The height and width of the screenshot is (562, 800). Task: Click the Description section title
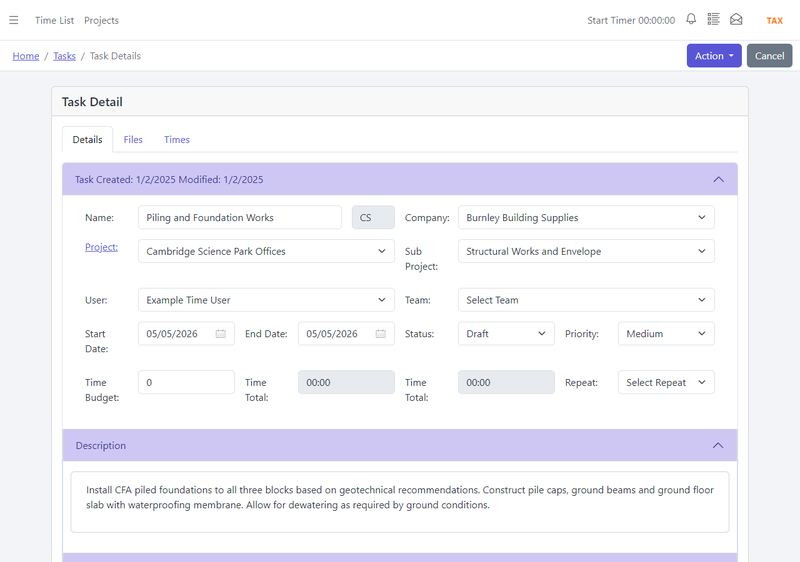click(101, 445)
